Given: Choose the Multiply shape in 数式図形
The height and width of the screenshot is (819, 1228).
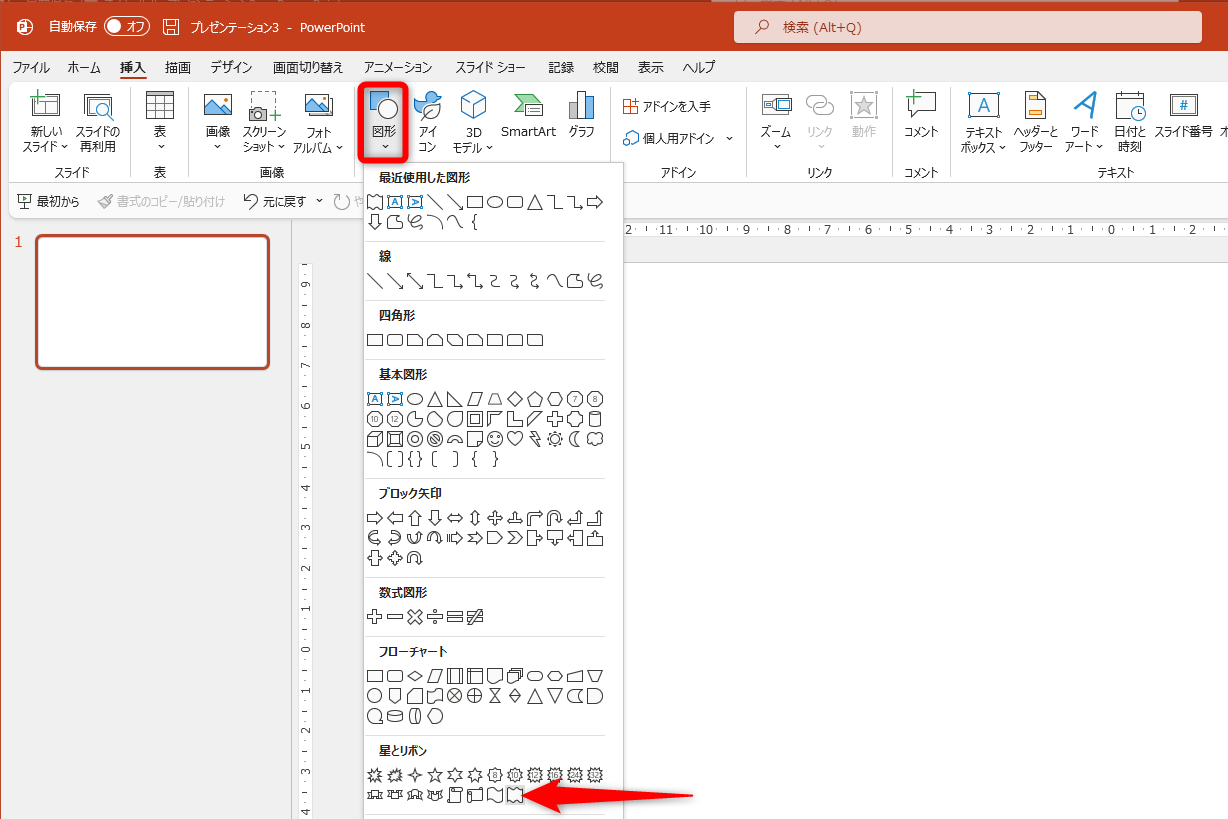Looking at the screenshot, I should [415, 617].
